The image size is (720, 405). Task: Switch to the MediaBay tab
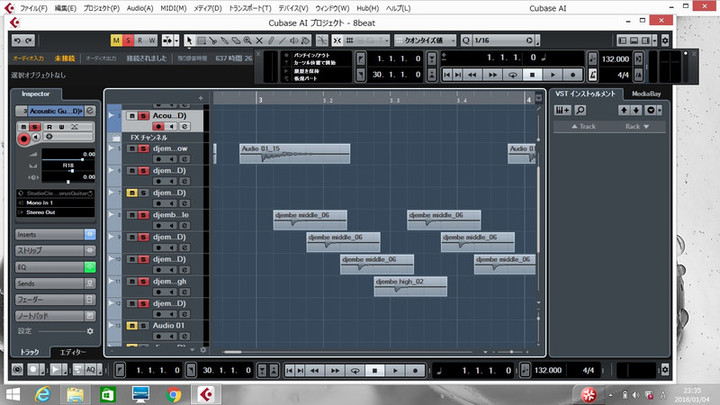coord(646,94)
